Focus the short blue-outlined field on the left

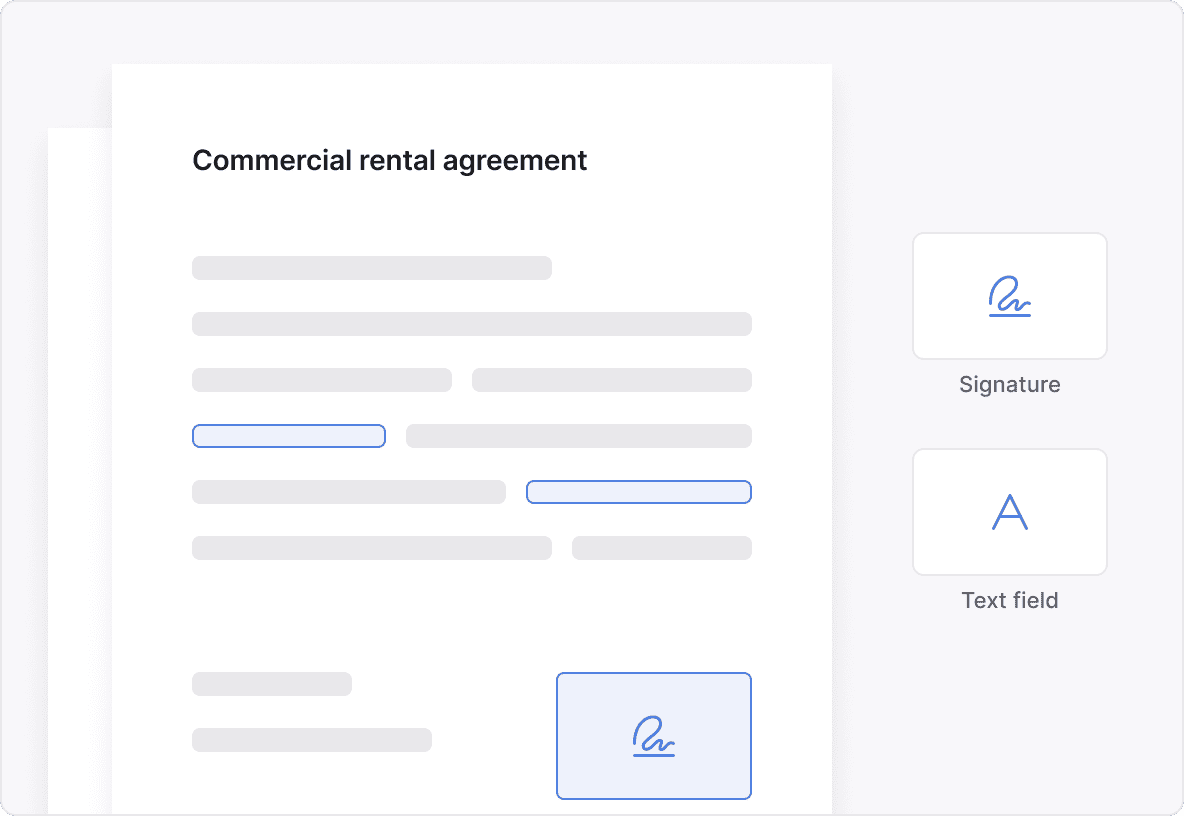288,436
